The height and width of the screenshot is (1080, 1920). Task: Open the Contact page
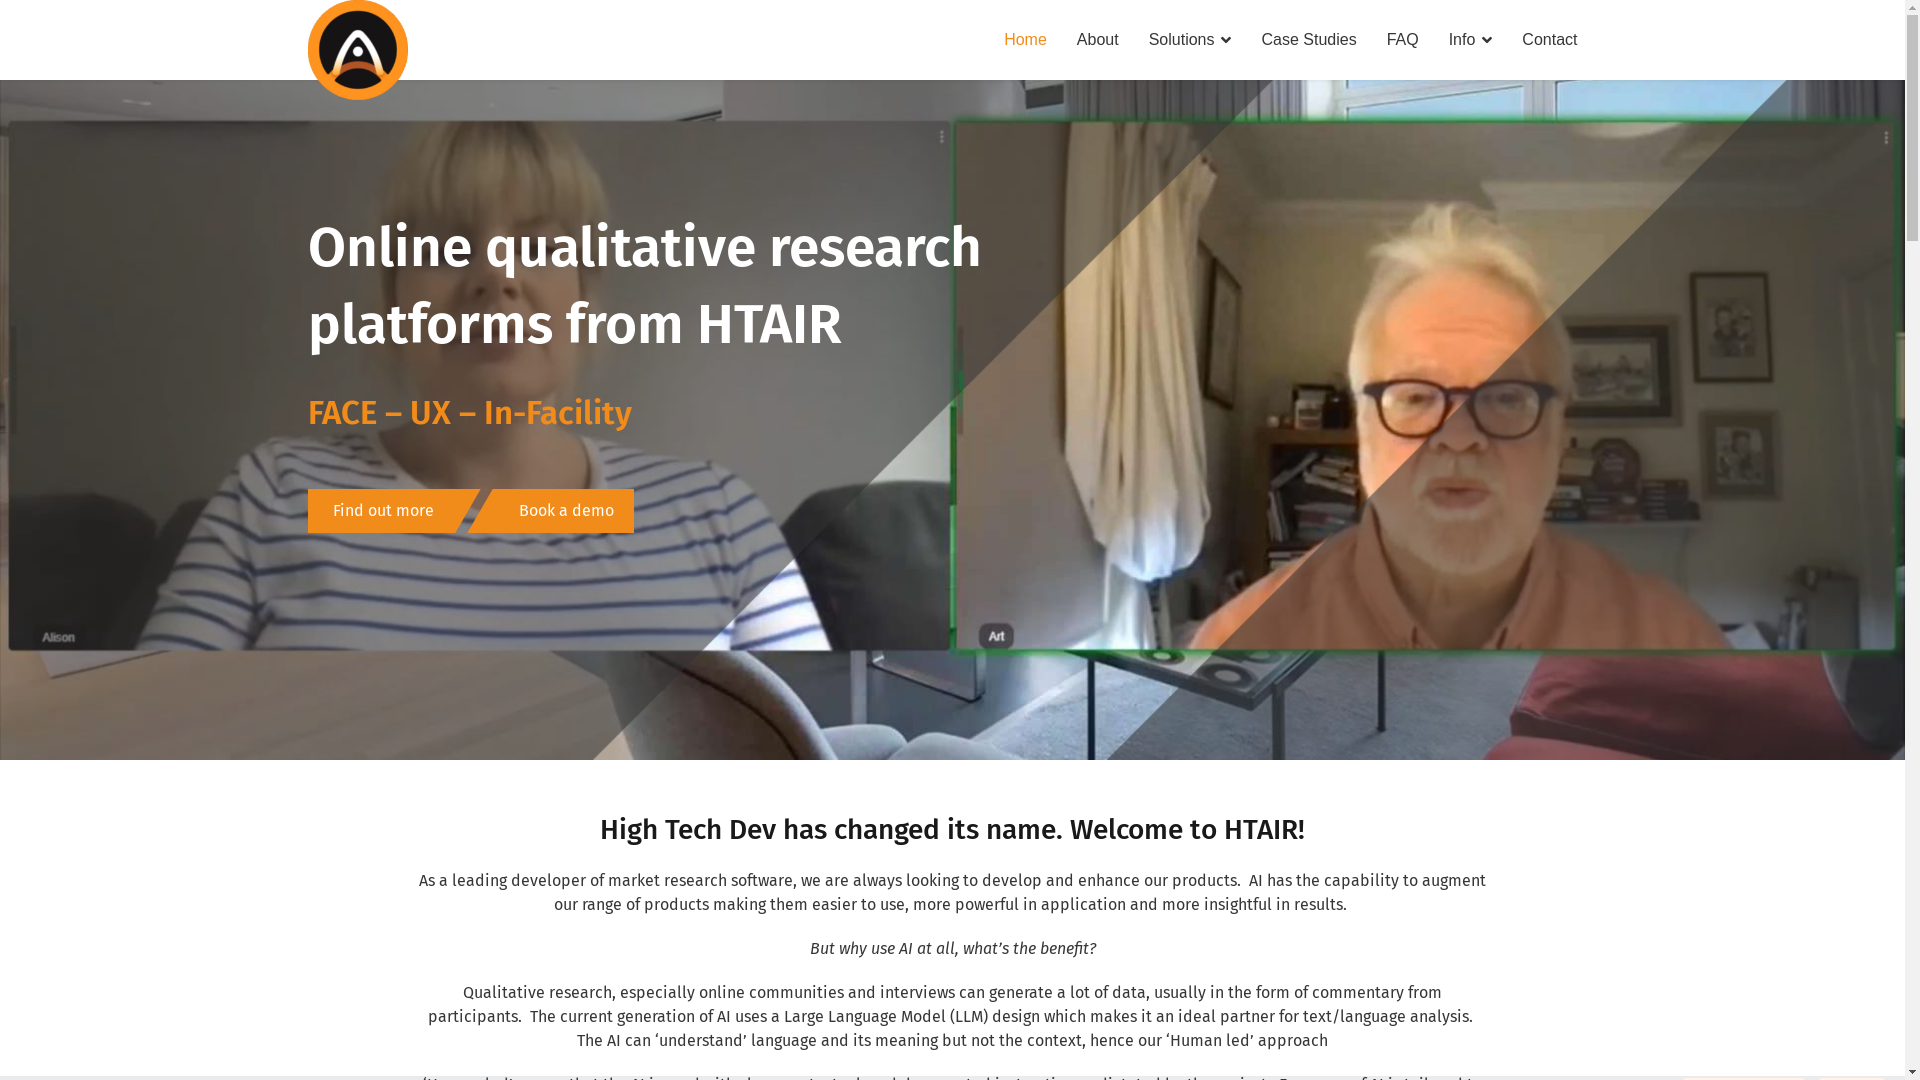pyautogui.click(x=1549, y=40)
